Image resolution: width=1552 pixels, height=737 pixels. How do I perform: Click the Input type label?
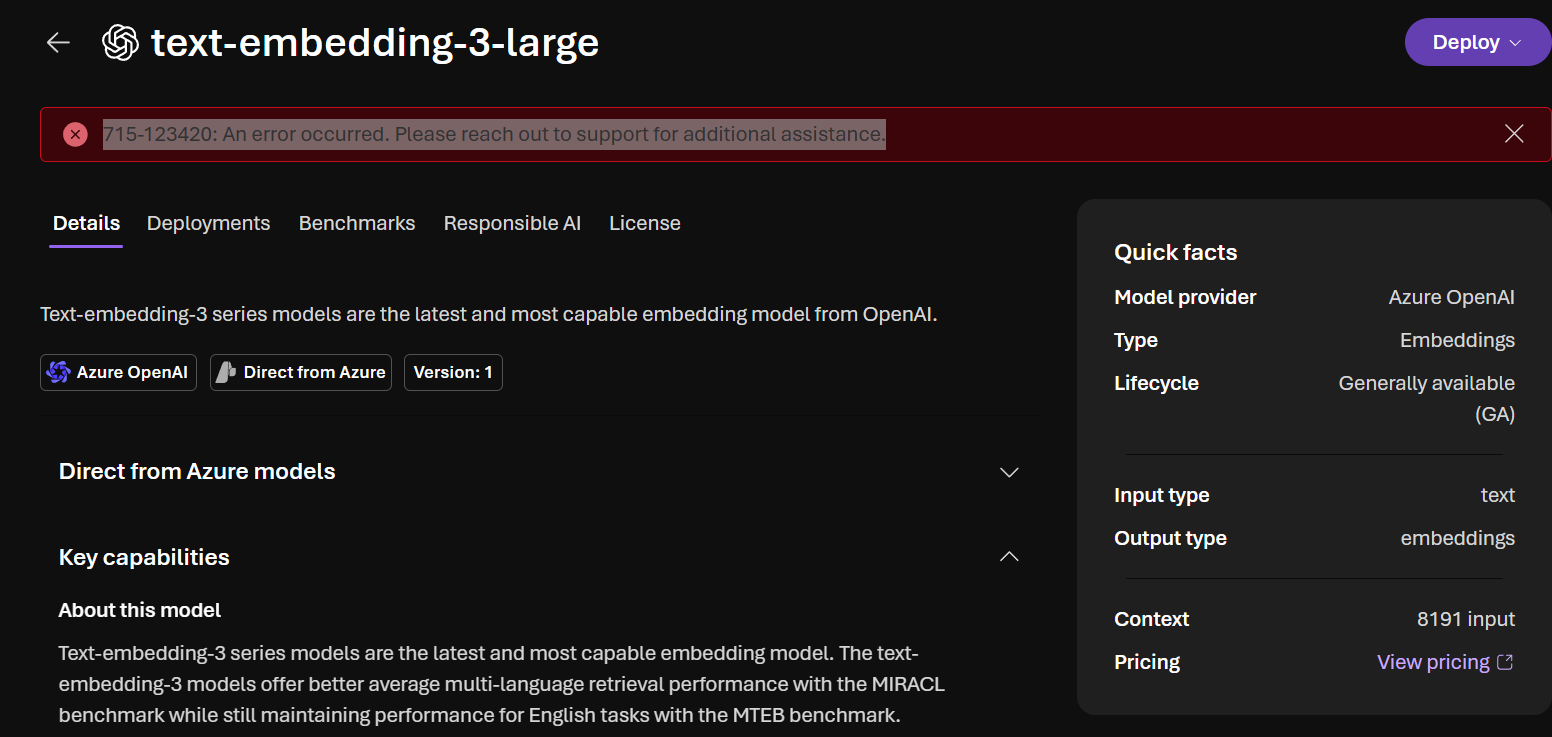(x=1162, y=495)
